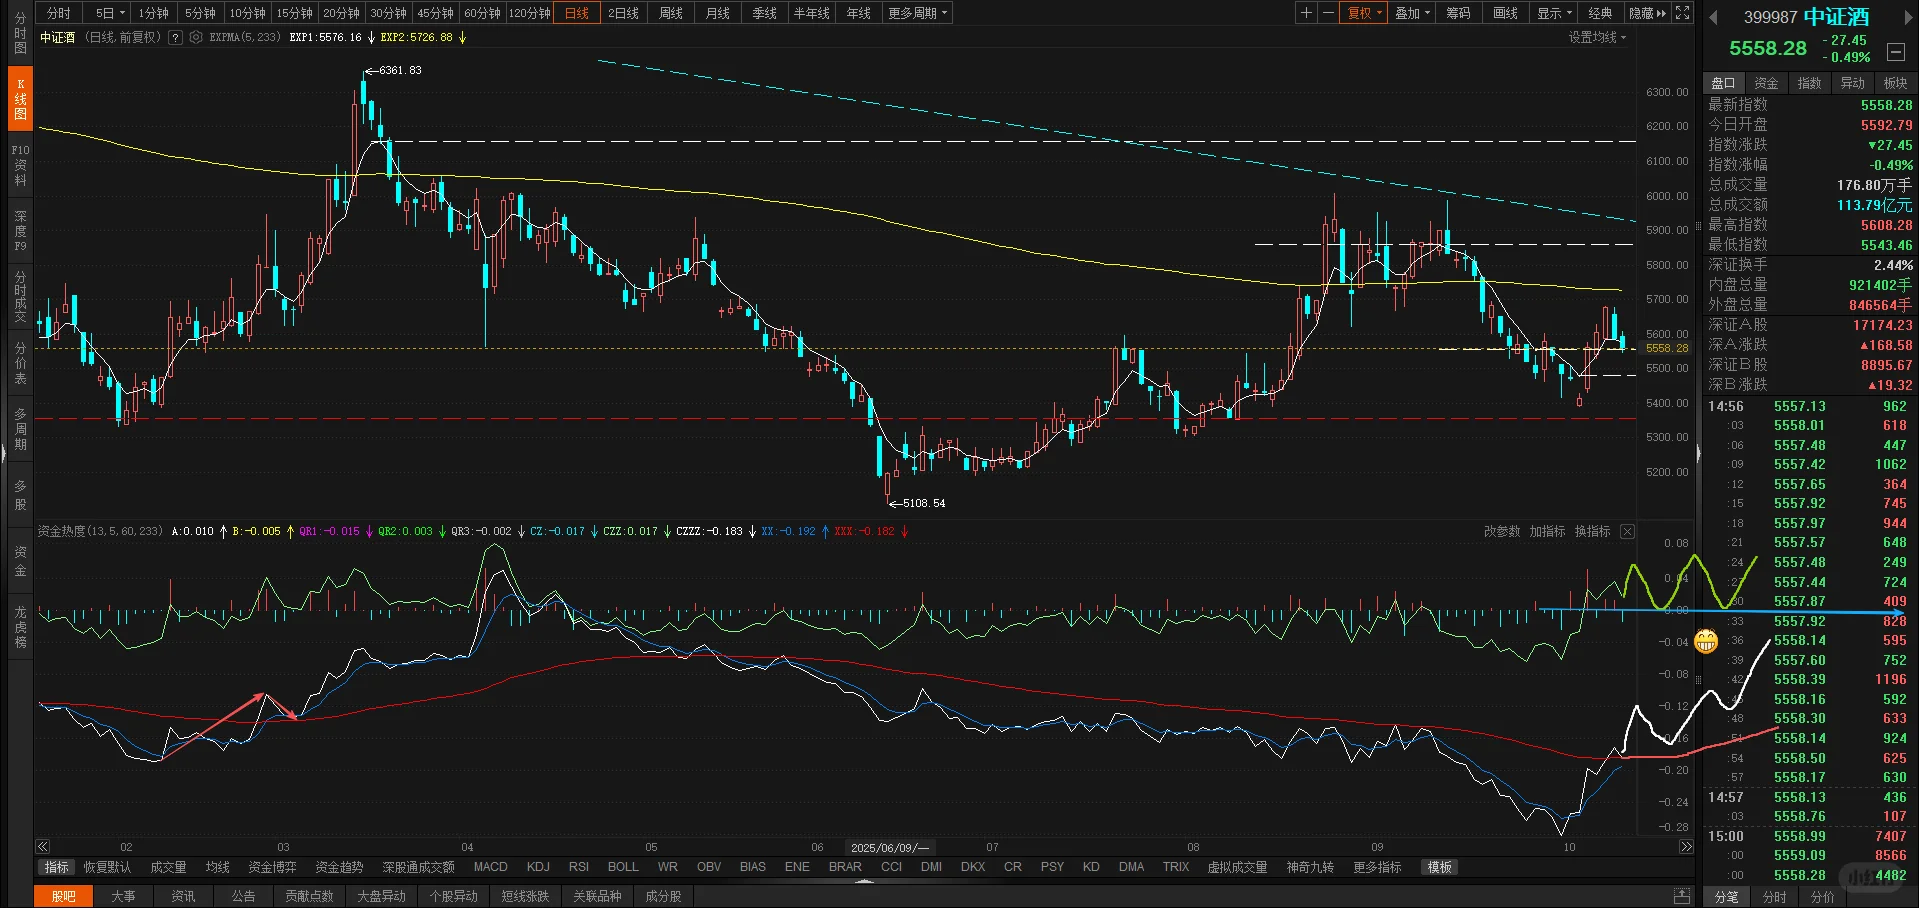
Task: Open 更多指标 indicator list
Action: [x=1377, y=867]
